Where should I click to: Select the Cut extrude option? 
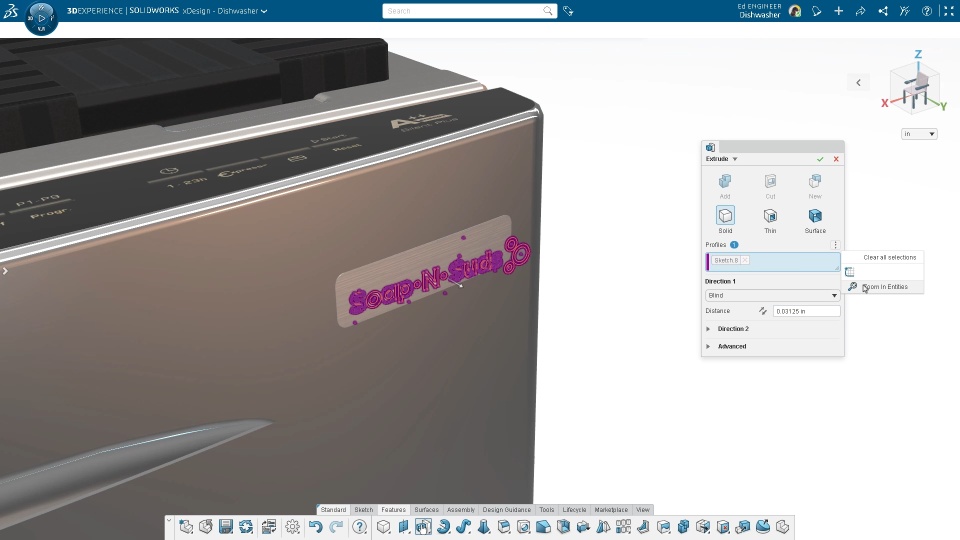click(x=770, y=186)
